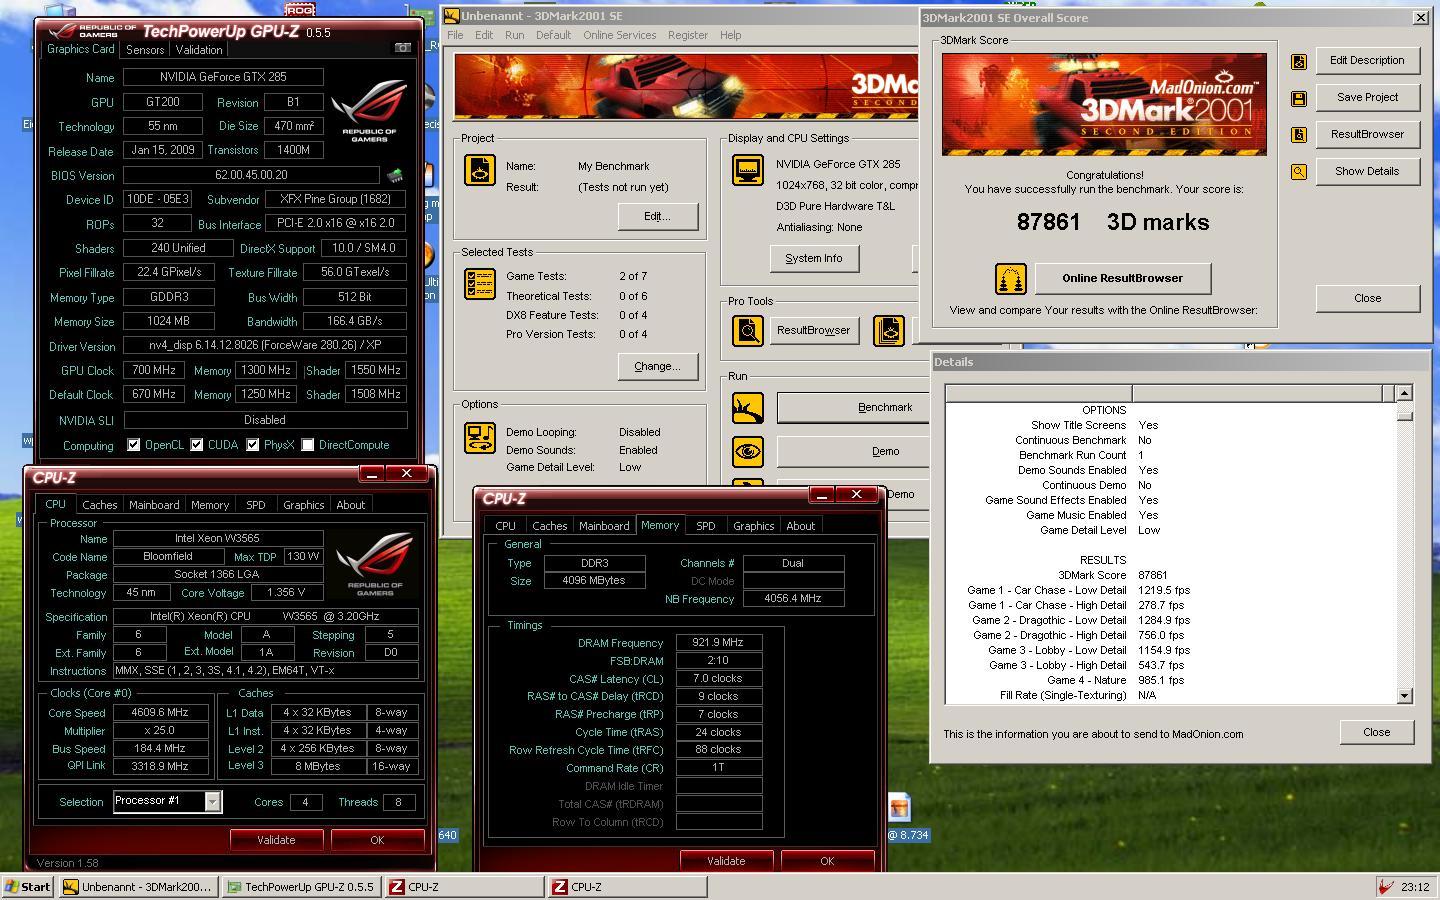Viewport: 1440px width, 900px height.
Task: Click the DRAM Frequency value field
Action: click(719, 643)
